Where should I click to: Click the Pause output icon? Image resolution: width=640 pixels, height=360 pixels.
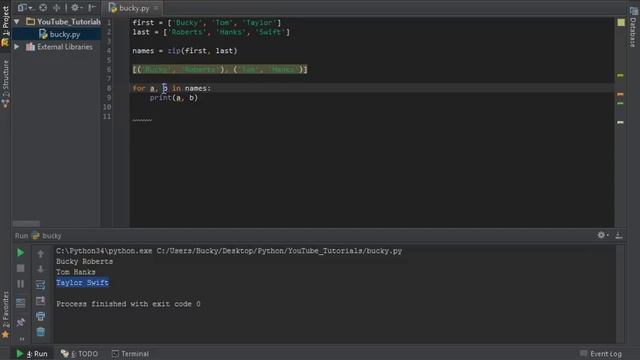pyautogui.click(x=20, y=284)
